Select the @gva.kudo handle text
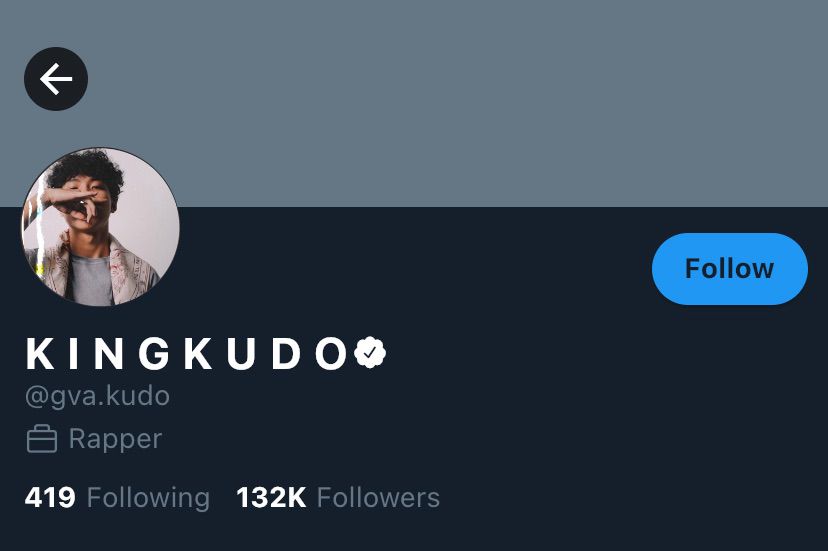The image size is (828, 551). (x=97, y=396)
